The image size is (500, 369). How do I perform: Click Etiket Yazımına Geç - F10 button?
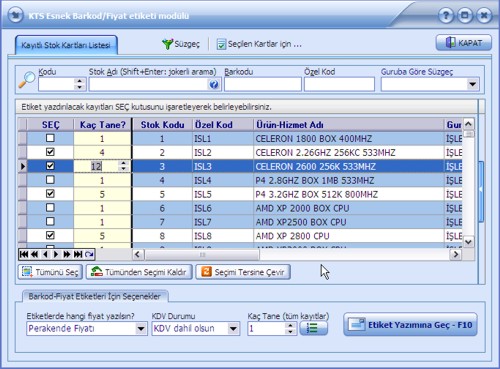click(x=410, y=324)
